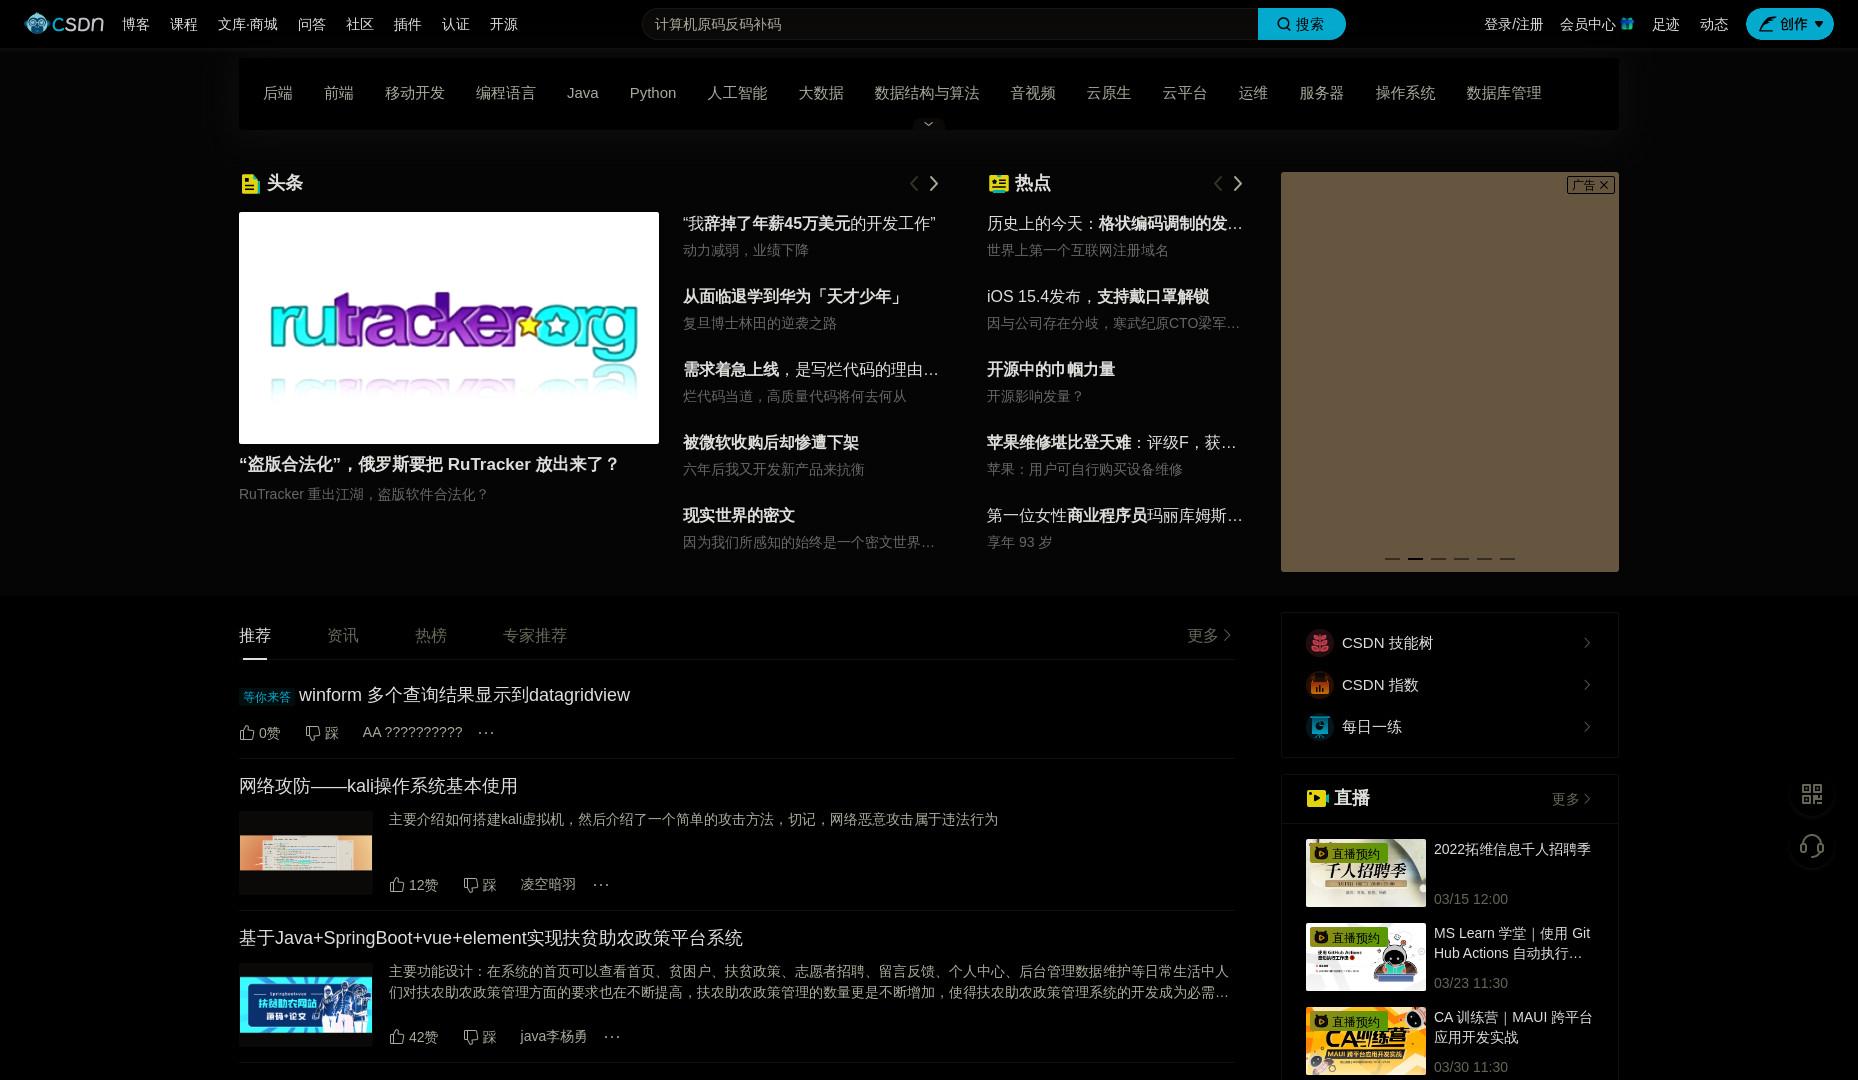The image size is (1858, 1080).
Task: Open the 足迹 link
Action: pos(1666,24)
